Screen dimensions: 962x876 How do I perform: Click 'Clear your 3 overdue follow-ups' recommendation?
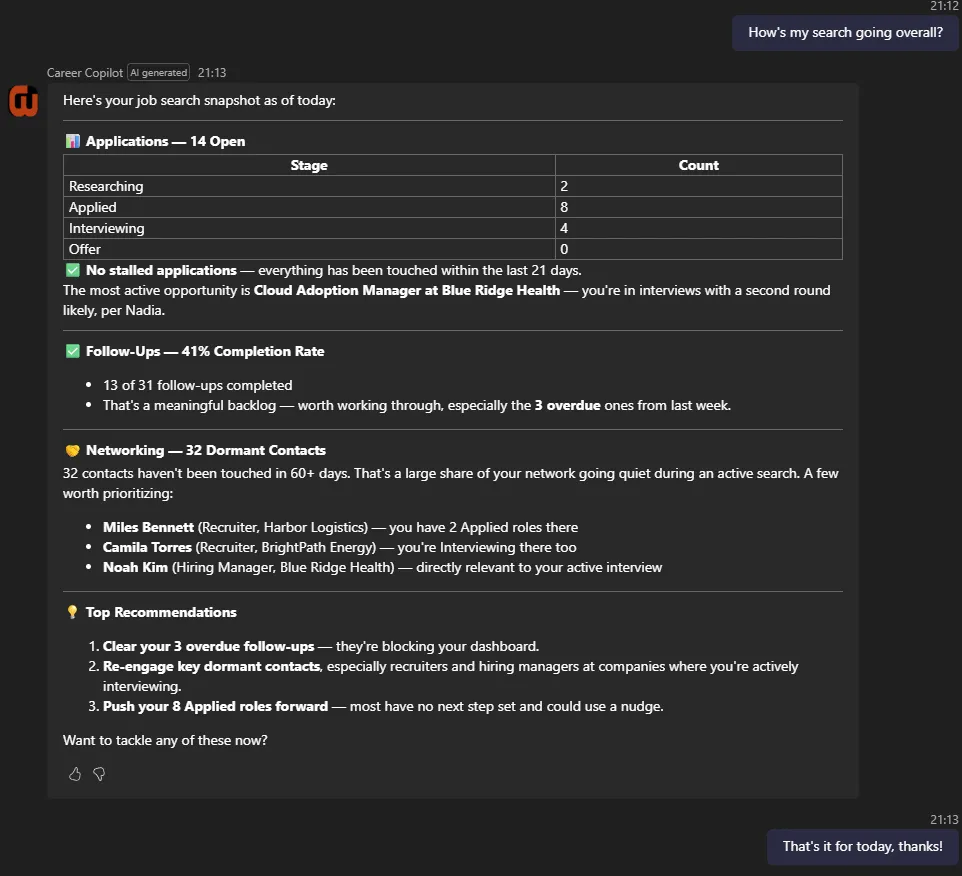[x=209, y=646]
